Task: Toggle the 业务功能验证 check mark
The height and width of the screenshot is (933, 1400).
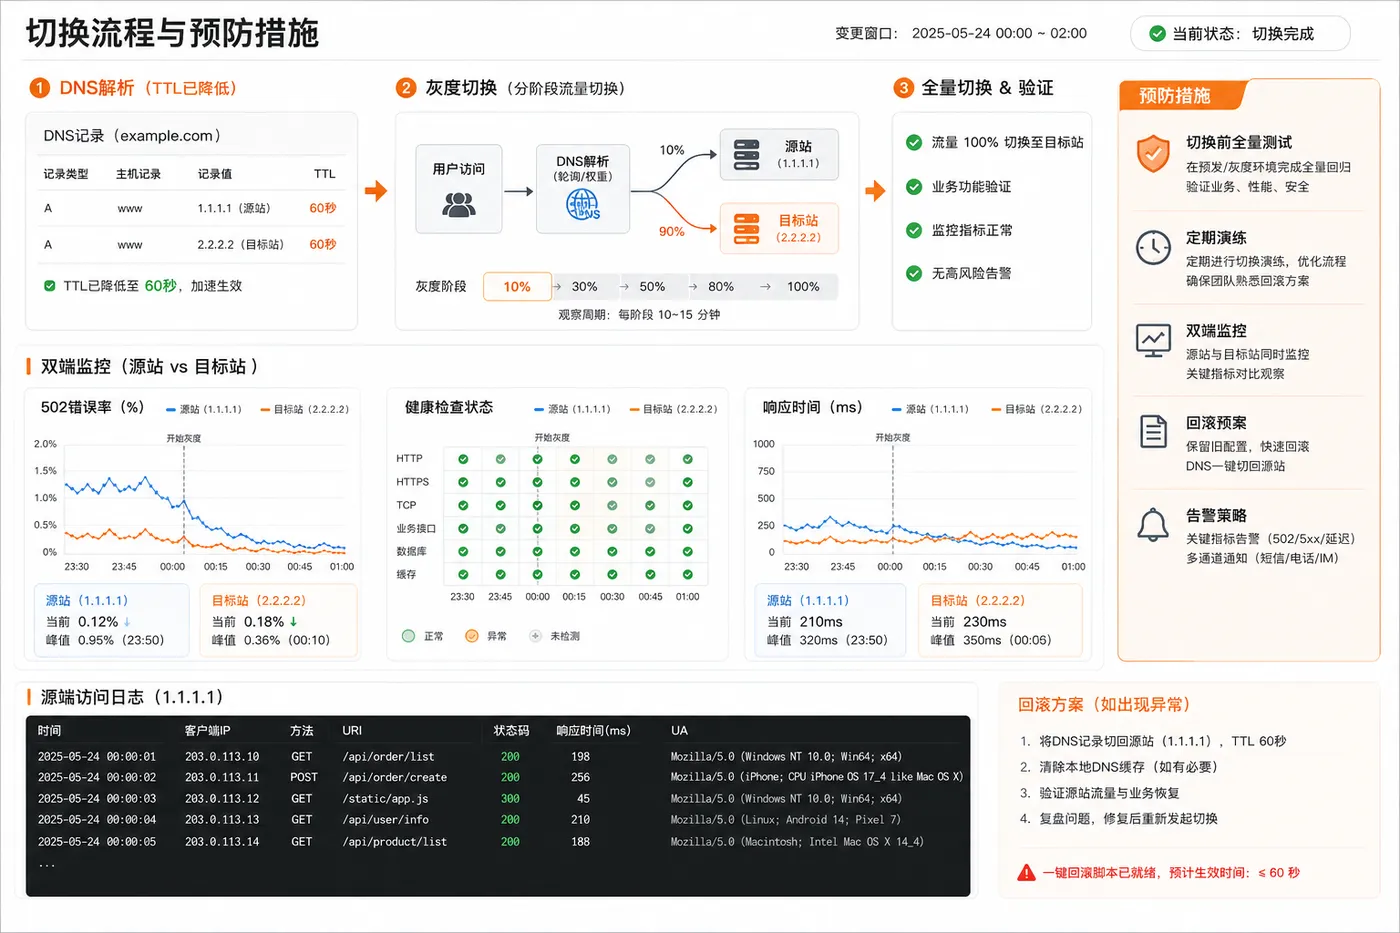Action: (x=914, y=187)
